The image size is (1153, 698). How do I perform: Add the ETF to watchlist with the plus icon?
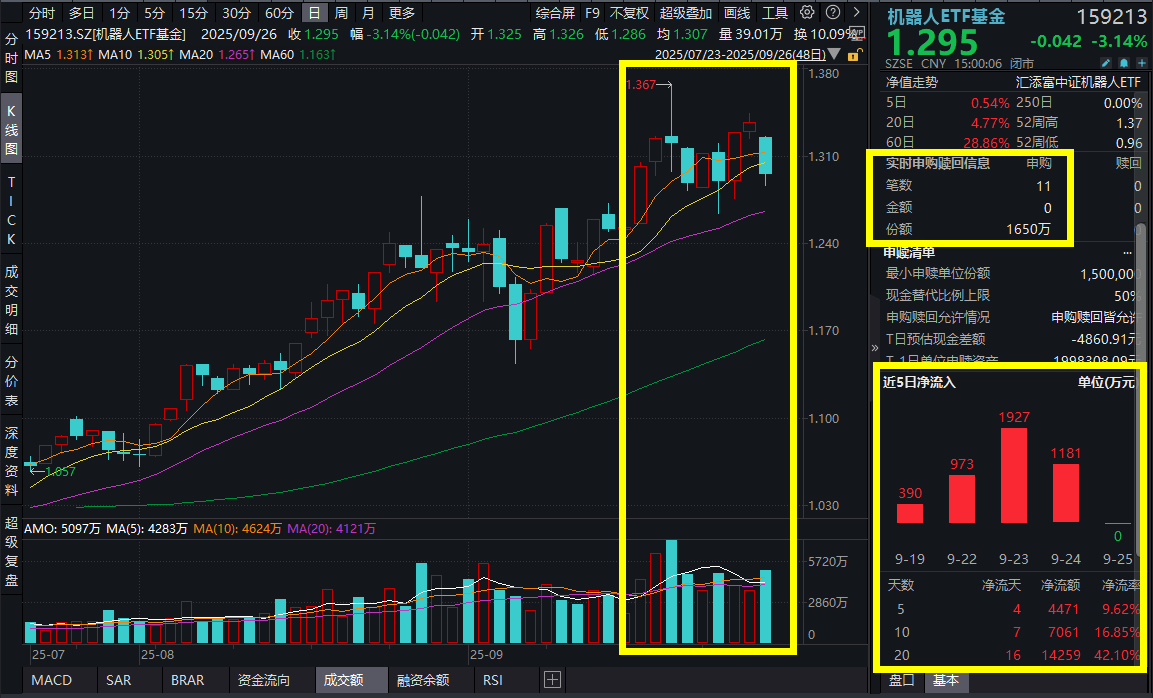[x=1142, y=64]
